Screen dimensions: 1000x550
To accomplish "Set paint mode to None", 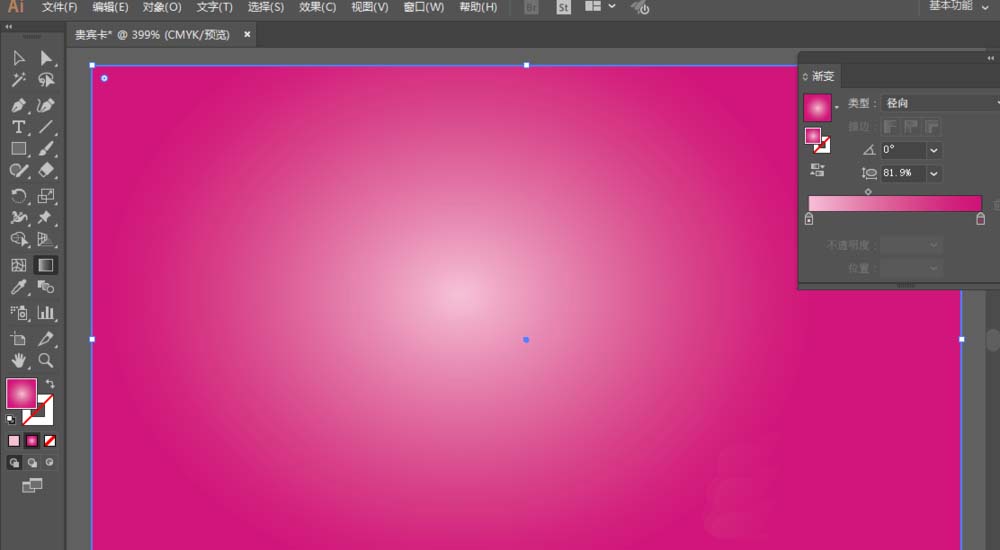I will pyautogui.click(x=50, y=441).
